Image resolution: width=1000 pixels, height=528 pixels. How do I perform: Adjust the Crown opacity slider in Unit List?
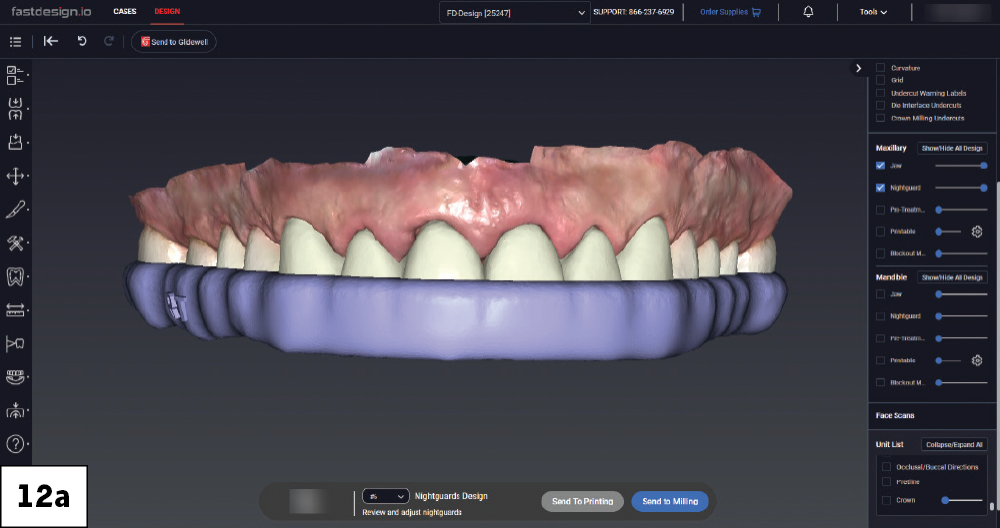coord(962,500)
